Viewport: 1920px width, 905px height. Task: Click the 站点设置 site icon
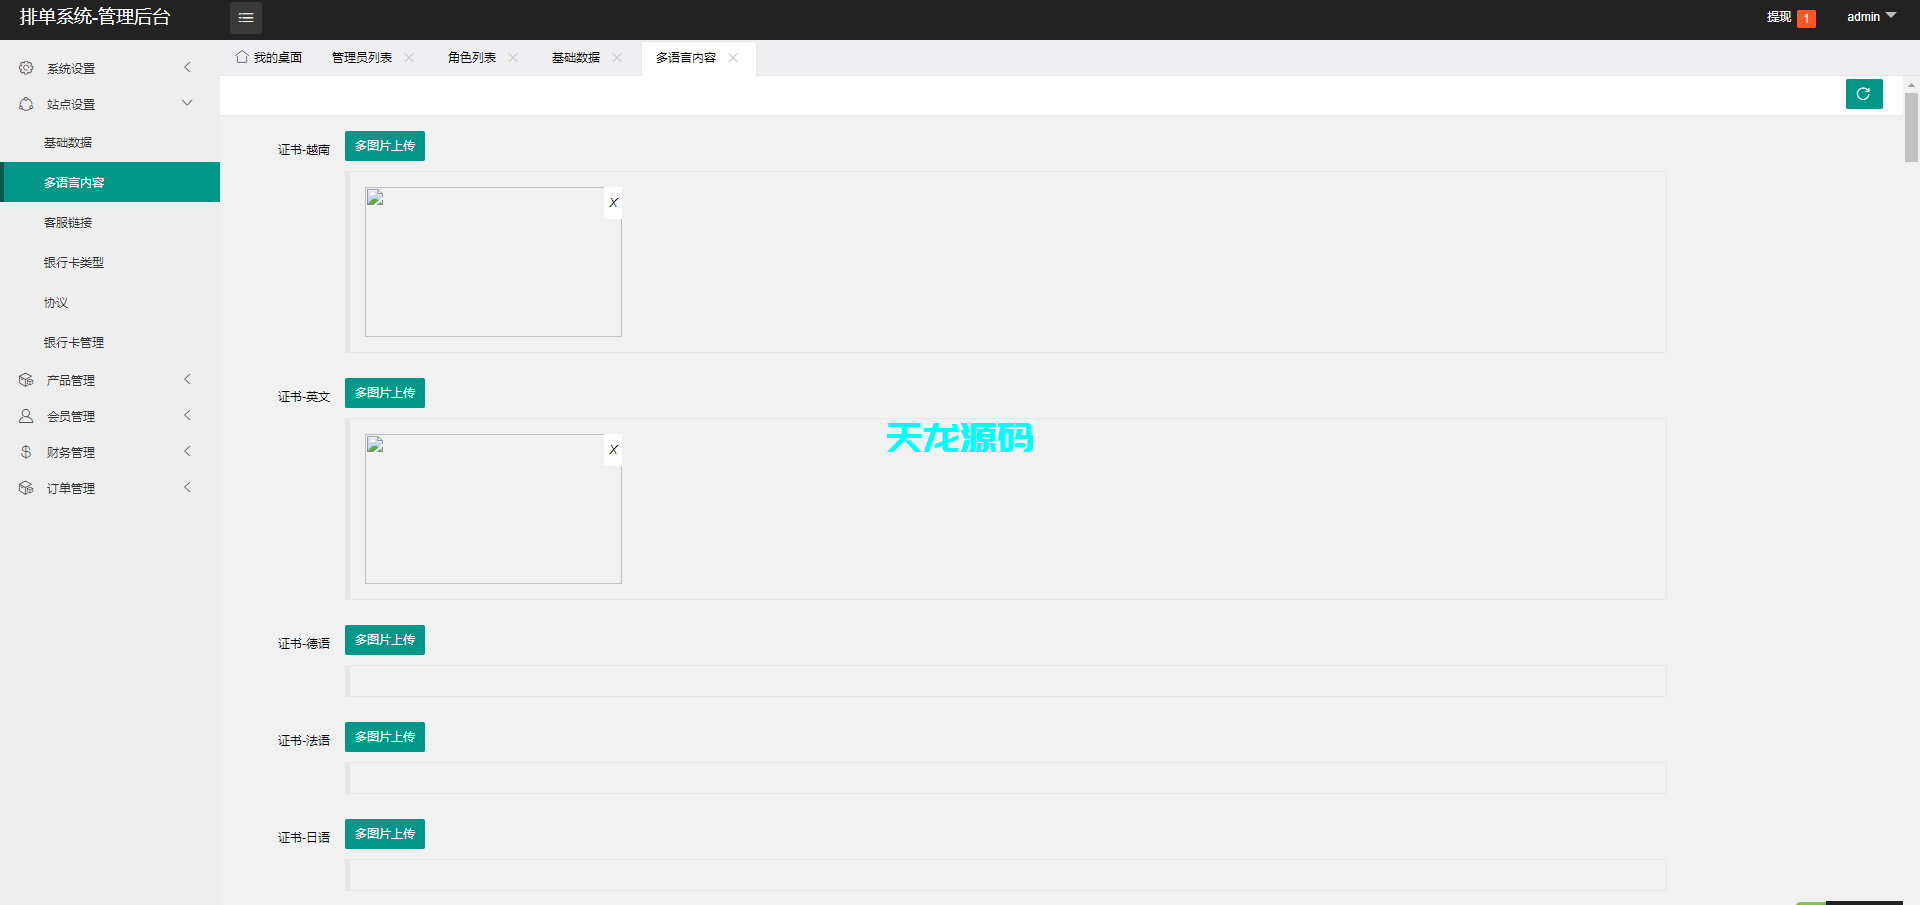click(x=26, y=103)
